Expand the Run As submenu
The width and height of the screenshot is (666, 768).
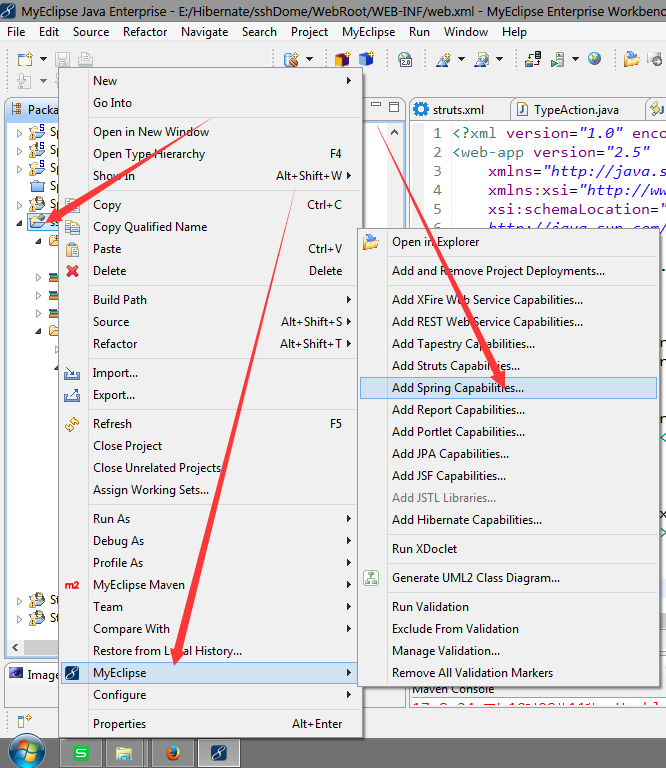(x=349, y=519)
